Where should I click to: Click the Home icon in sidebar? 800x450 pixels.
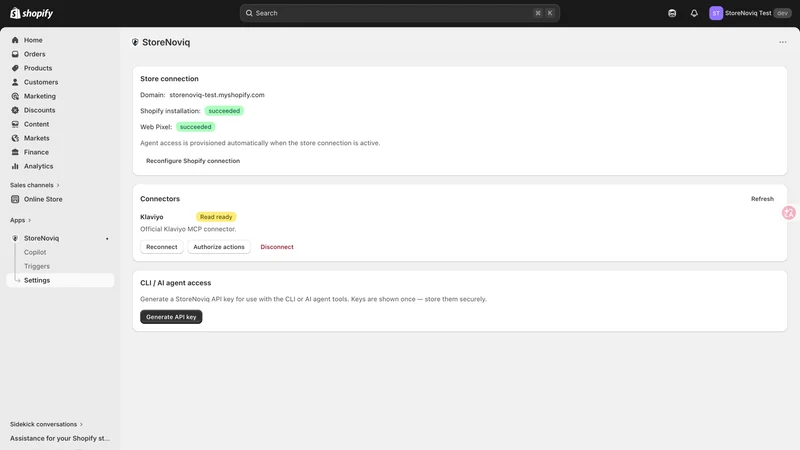pos(15,40)
